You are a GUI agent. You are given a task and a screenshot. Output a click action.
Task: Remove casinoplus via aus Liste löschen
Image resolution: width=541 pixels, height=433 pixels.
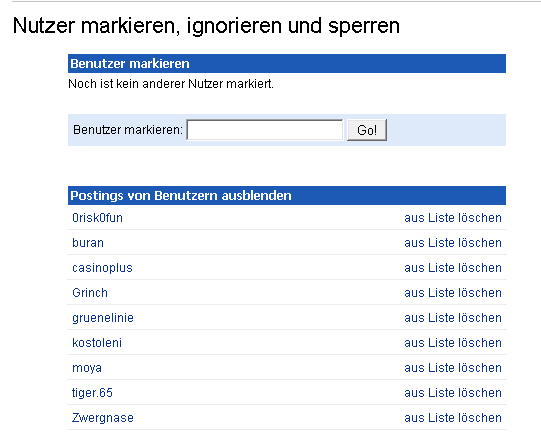pyautogui.click(x=453, y=268)
